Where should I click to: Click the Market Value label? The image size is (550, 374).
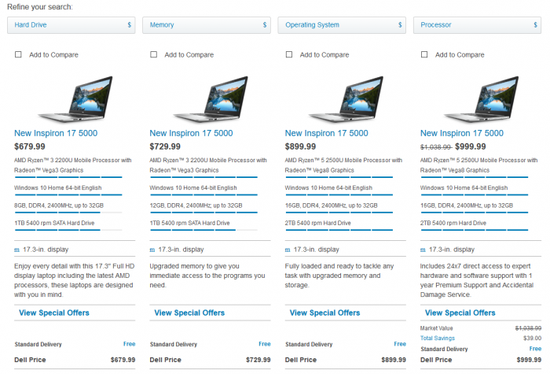tap(437, 328)
